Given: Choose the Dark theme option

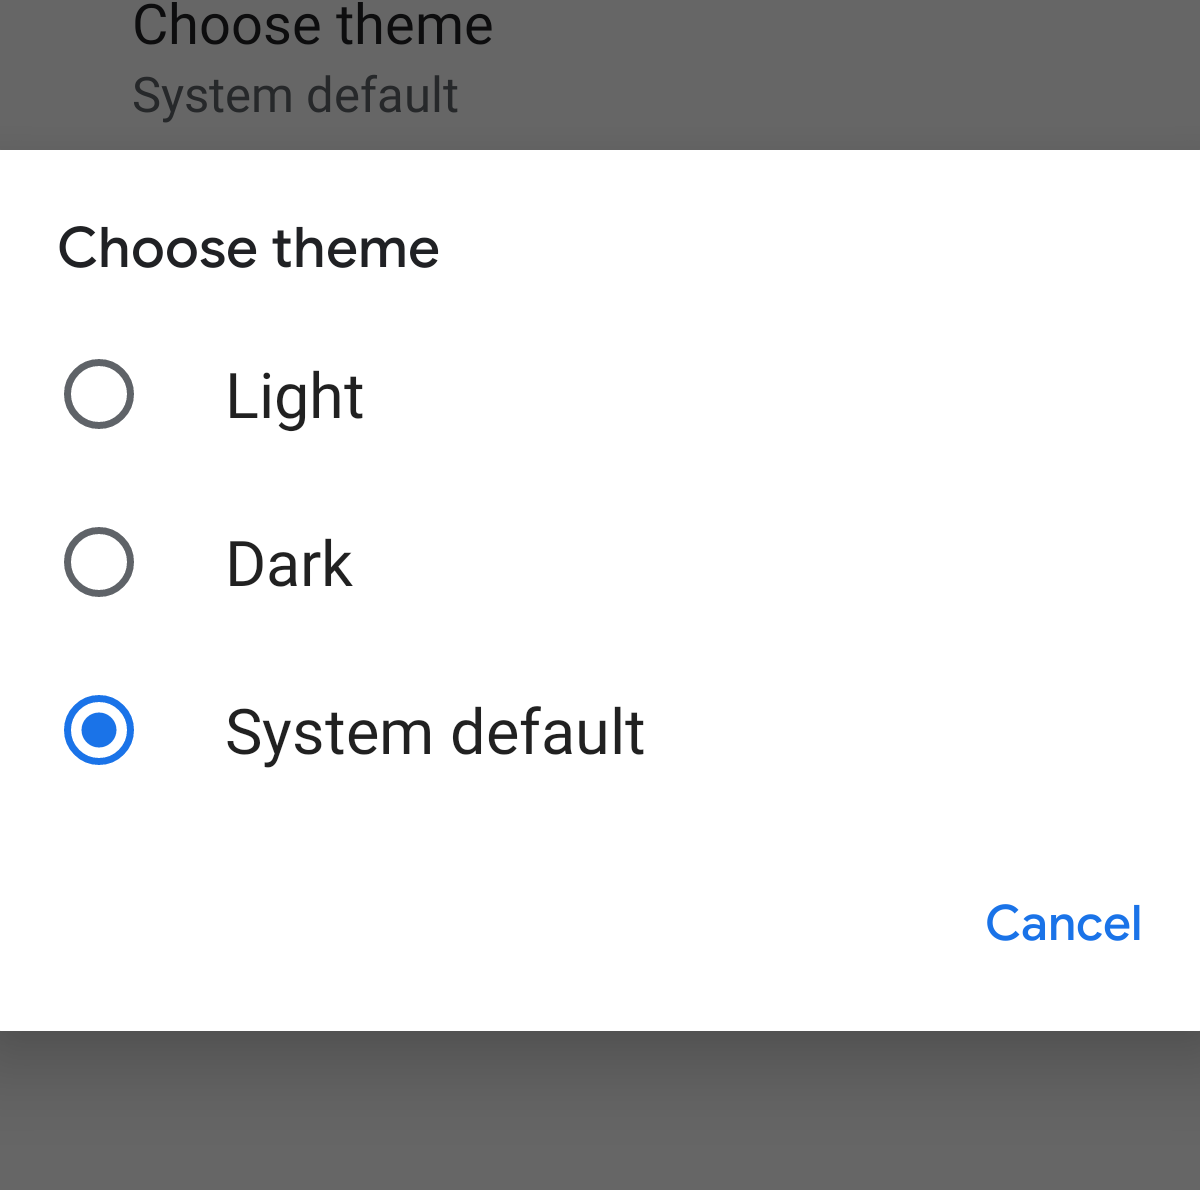Looking at the screenshot, I should tap(289, 563).
